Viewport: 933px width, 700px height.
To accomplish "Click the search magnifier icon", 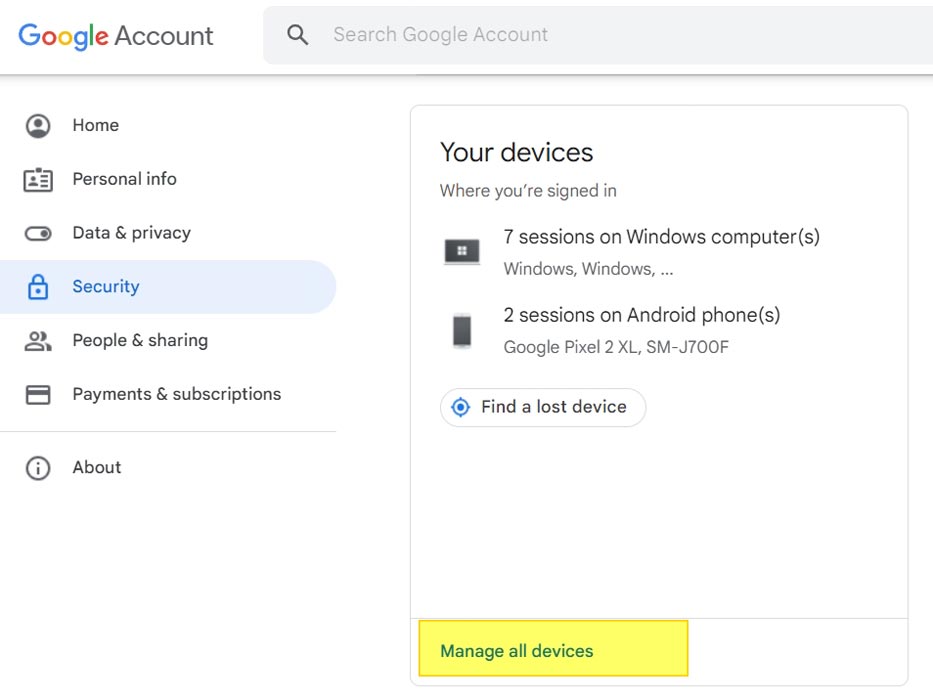I will click(x=298, y=35).
